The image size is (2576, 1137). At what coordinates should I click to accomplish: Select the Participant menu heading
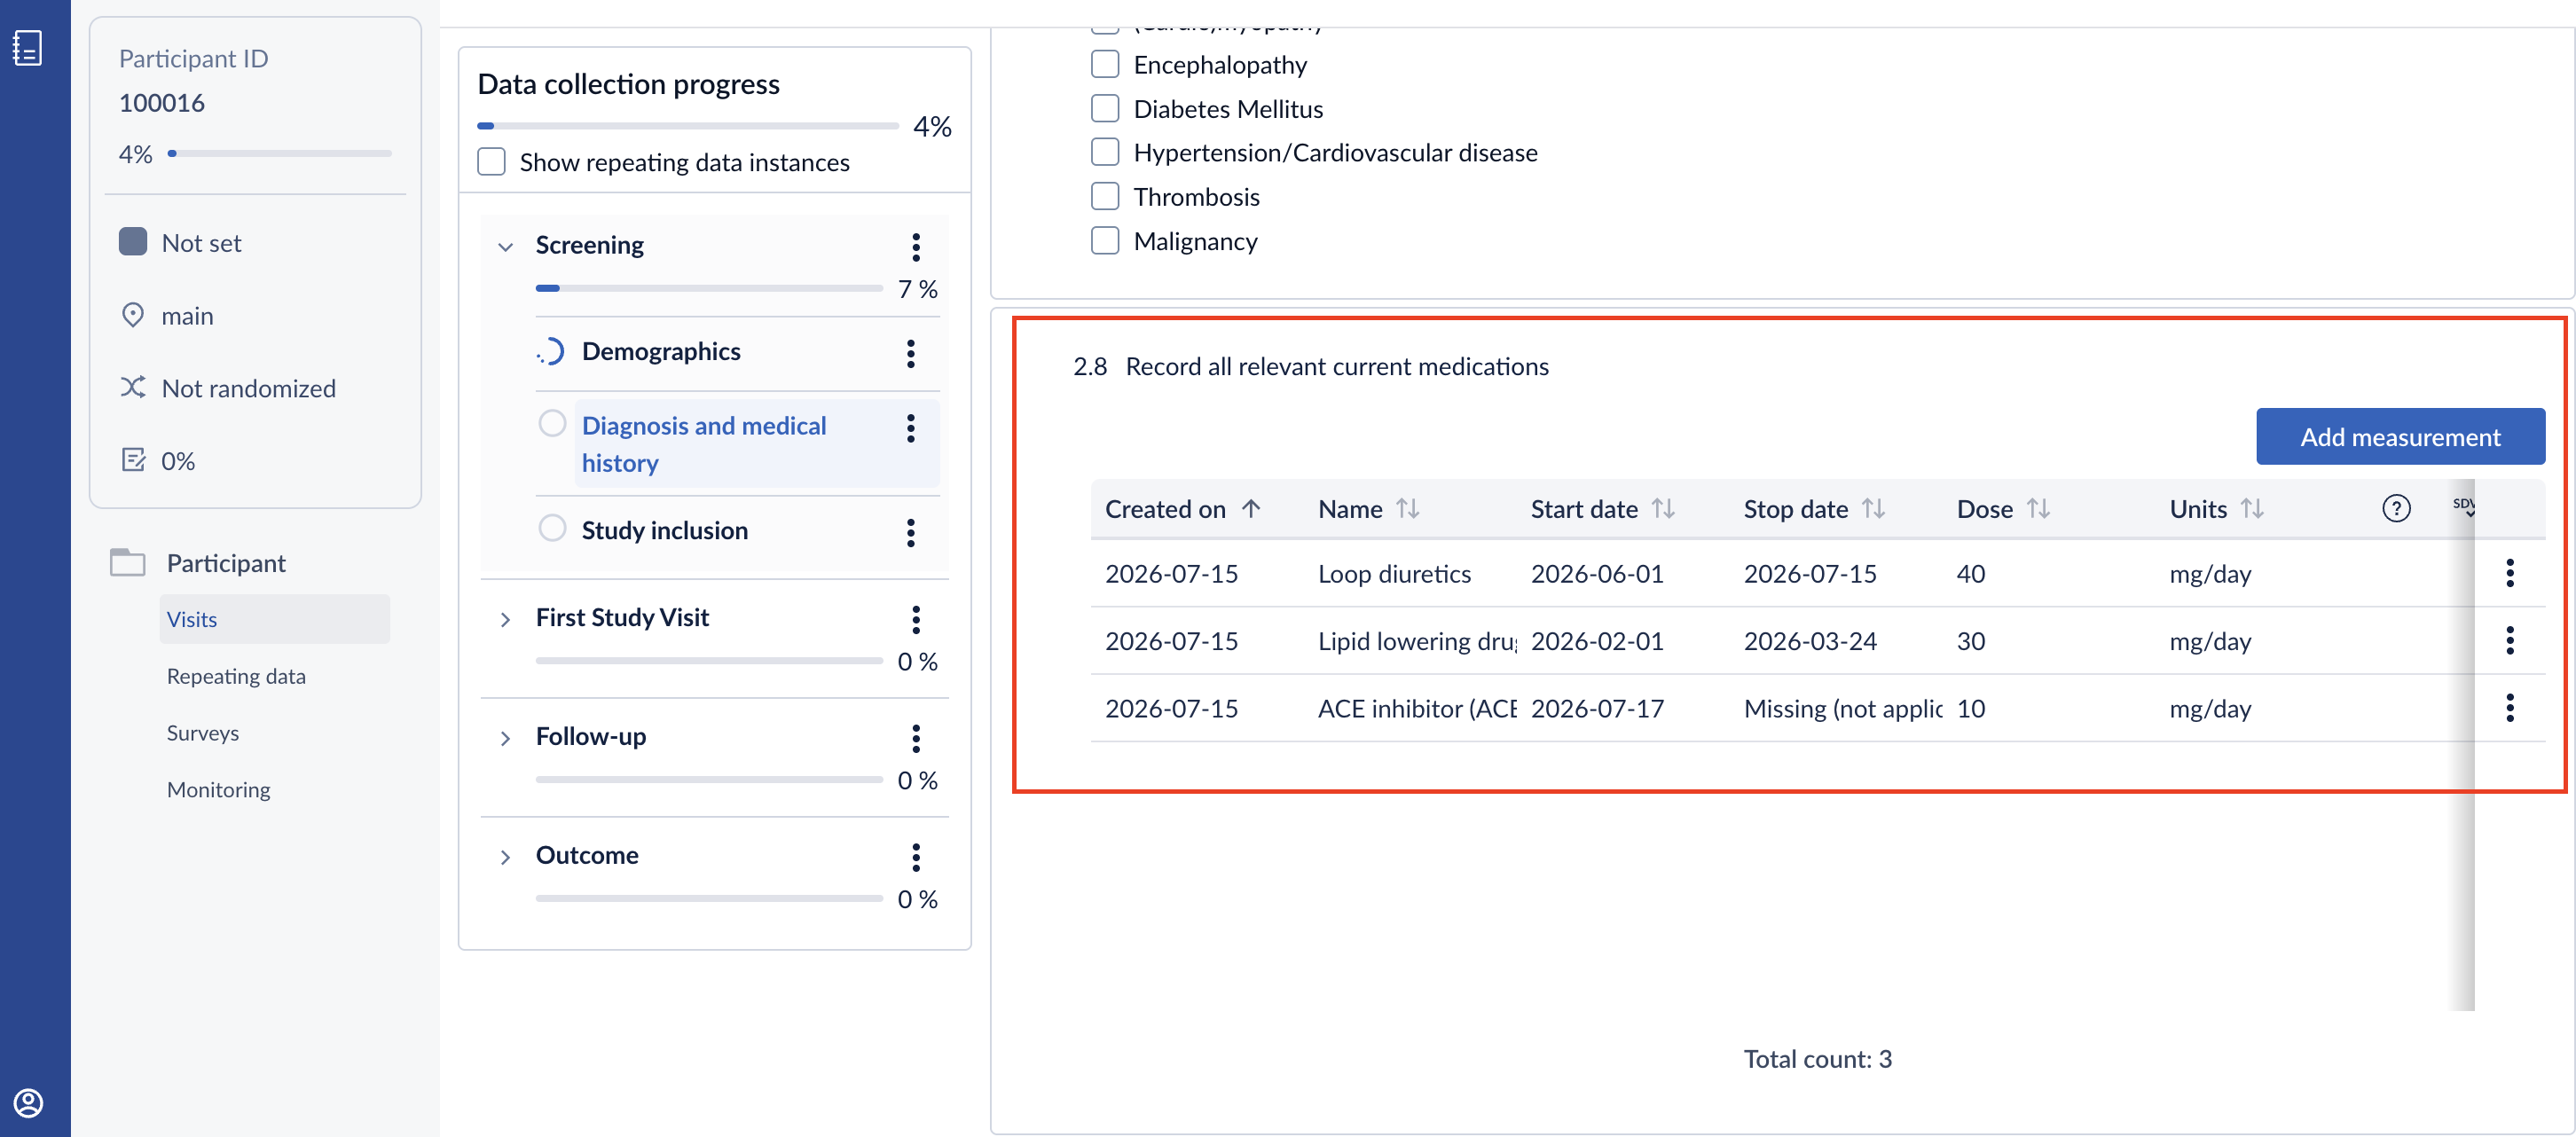(x=226, y=563)
